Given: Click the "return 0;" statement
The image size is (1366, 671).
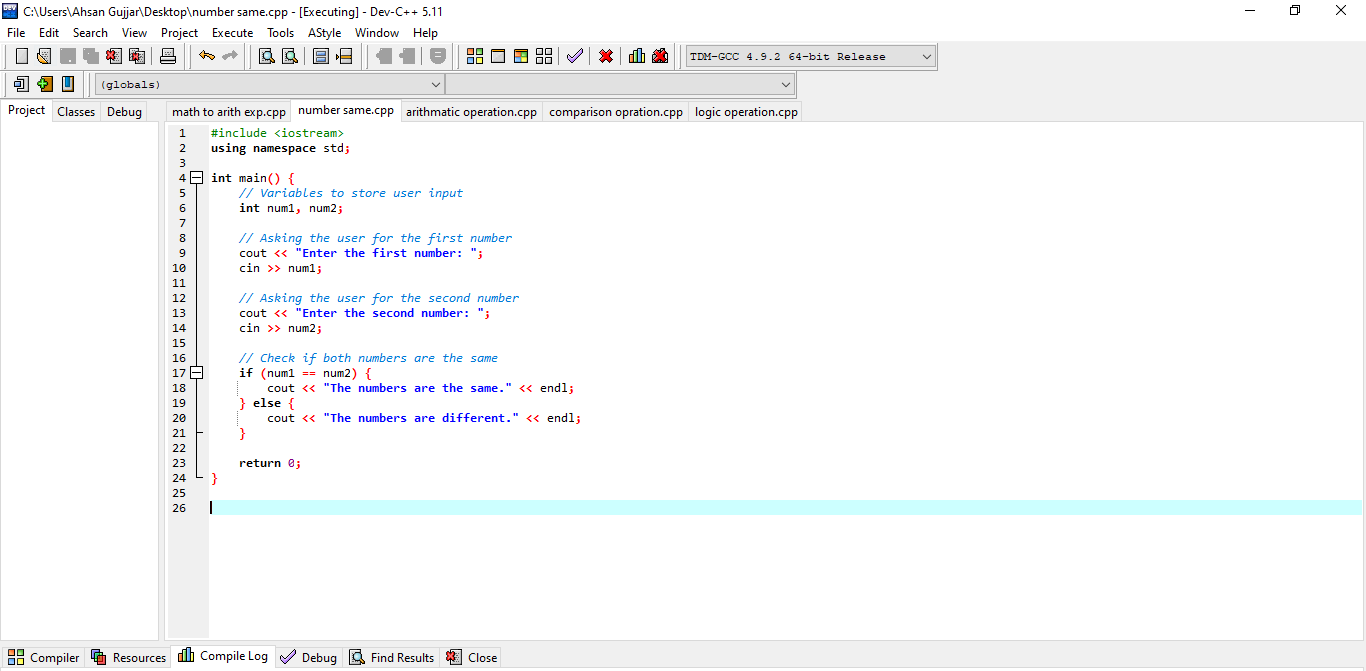Looking at the screenshot, I should click(270, 463).
